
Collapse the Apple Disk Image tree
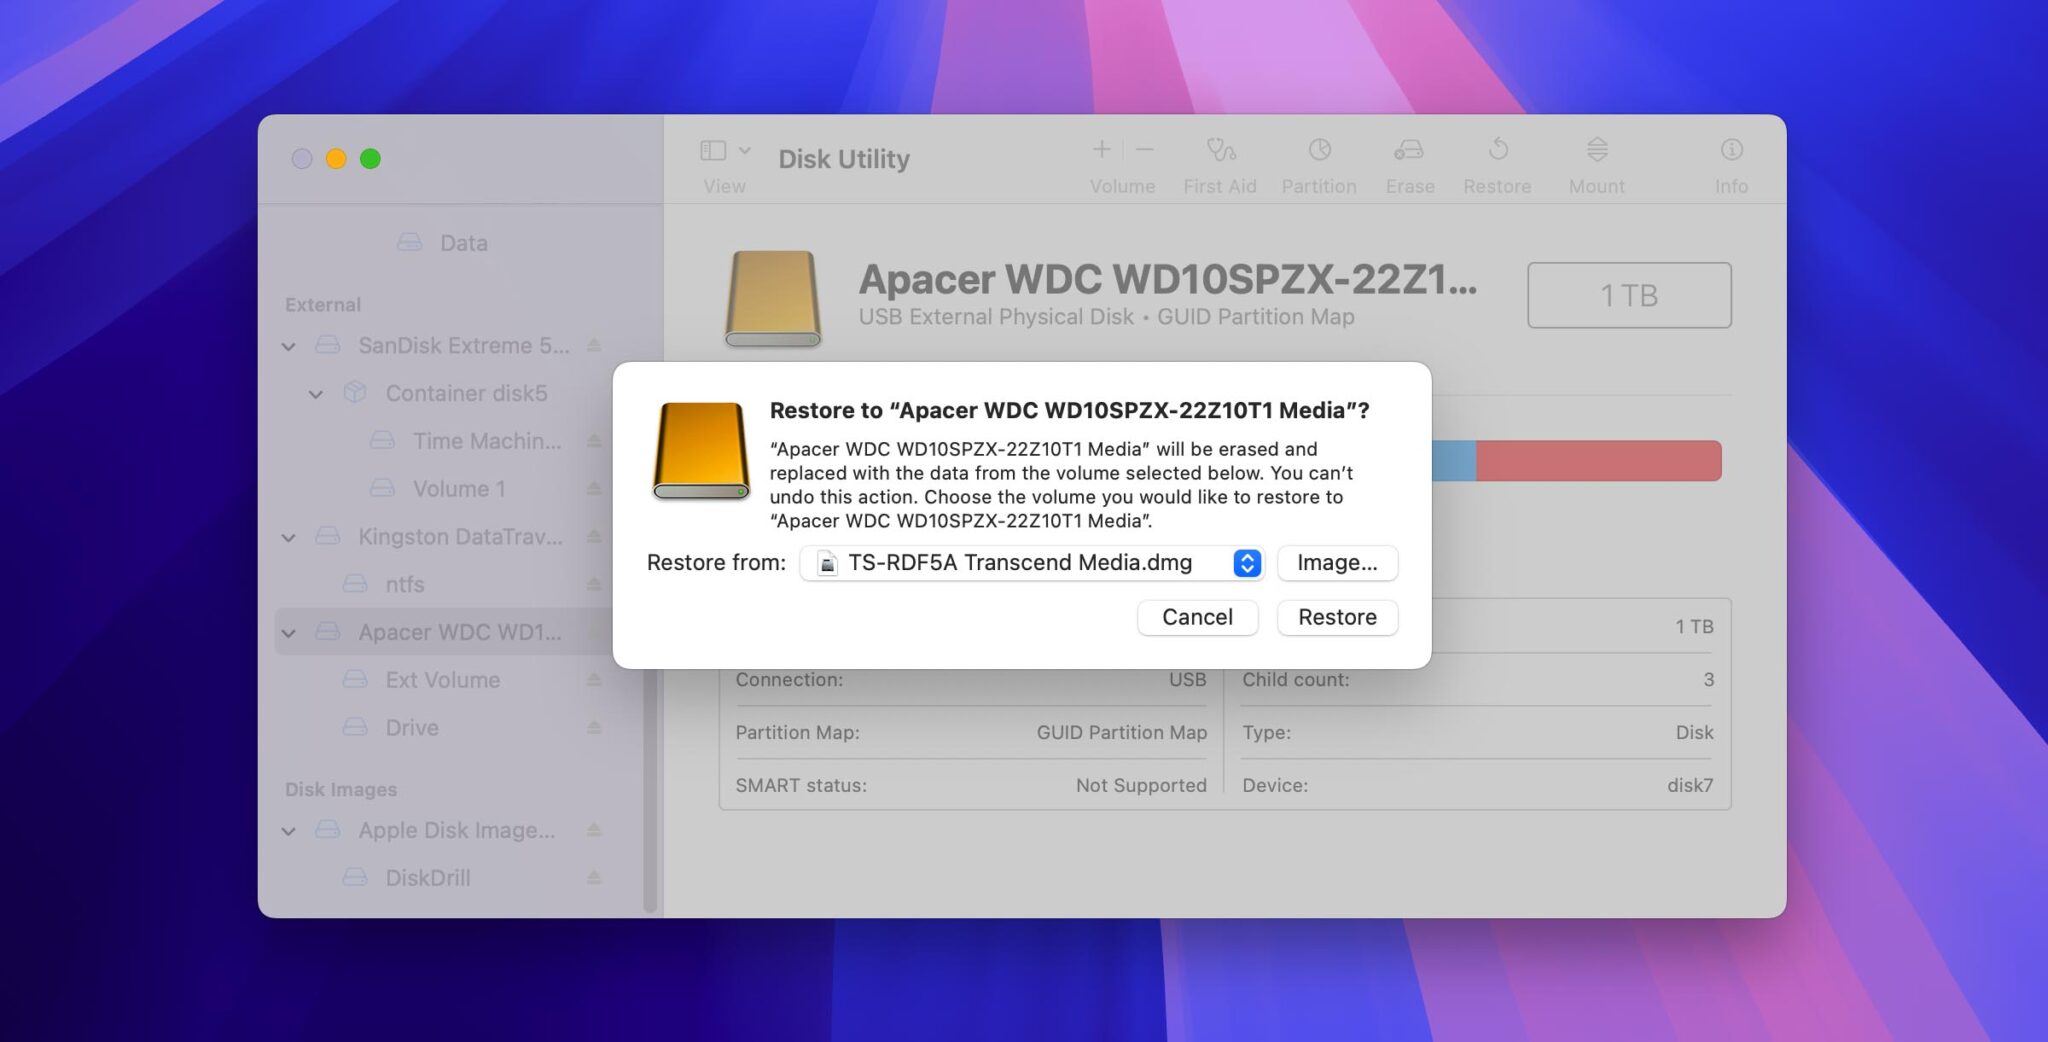(x=289, y=831)
